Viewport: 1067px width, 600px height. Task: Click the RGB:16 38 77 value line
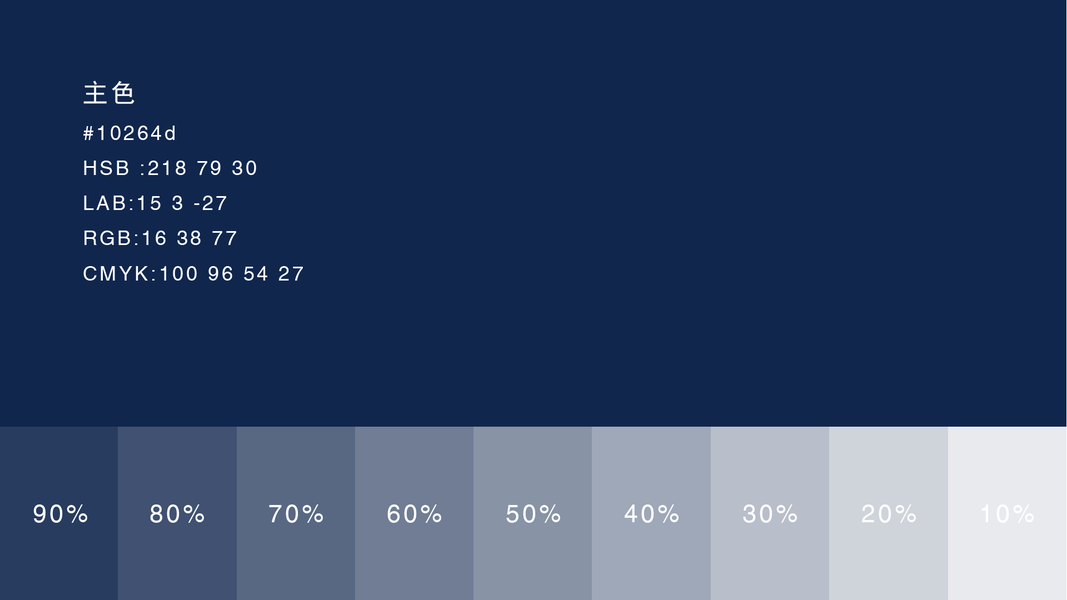160,238
